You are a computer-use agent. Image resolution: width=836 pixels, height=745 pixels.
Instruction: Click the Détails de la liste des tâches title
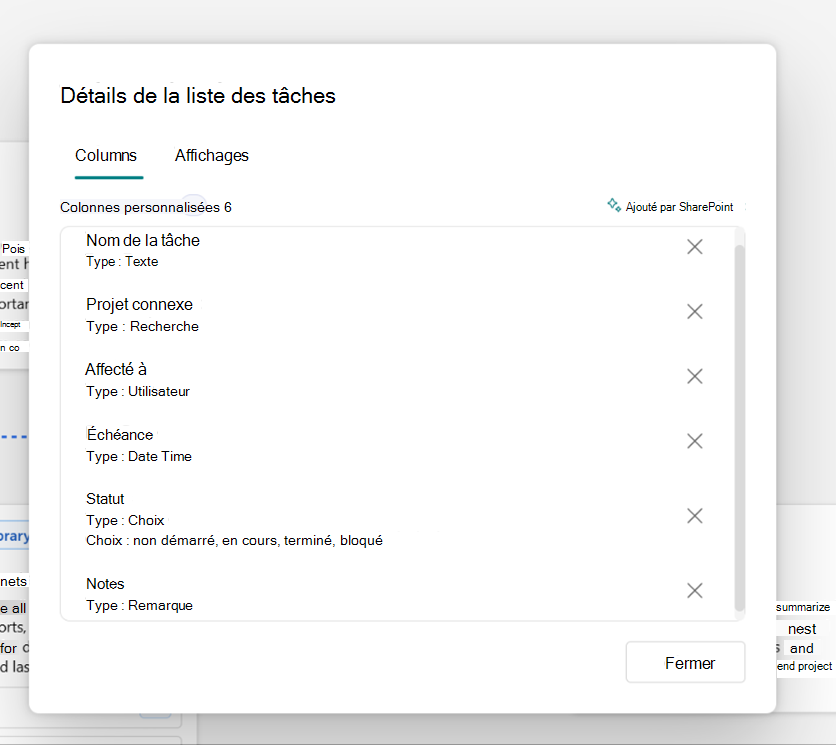(198, 96)
